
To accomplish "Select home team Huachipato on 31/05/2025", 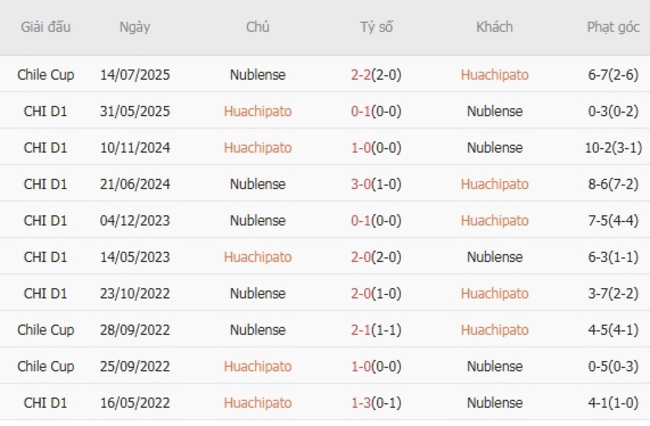I will coord(258,111).
